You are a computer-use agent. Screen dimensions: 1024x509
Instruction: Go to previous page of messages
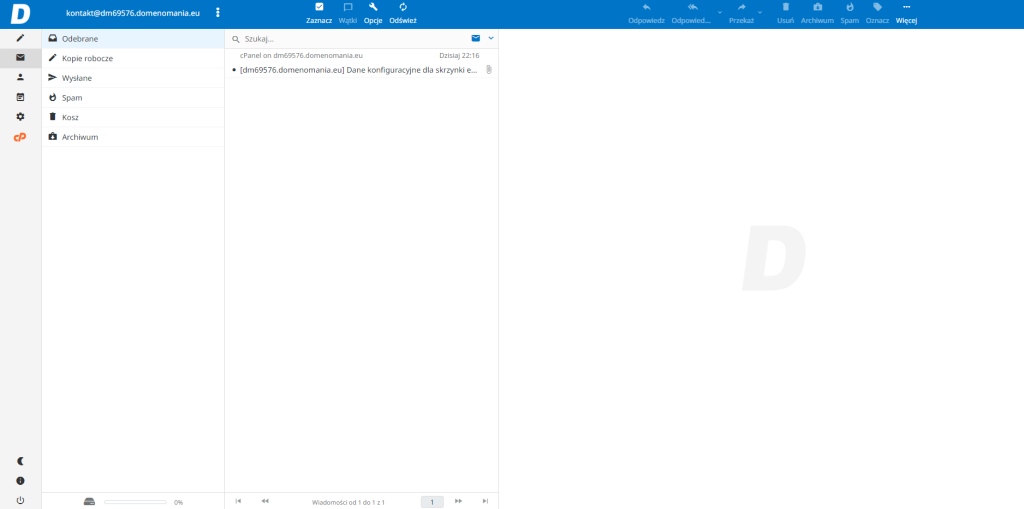click(x=264, y=501)
